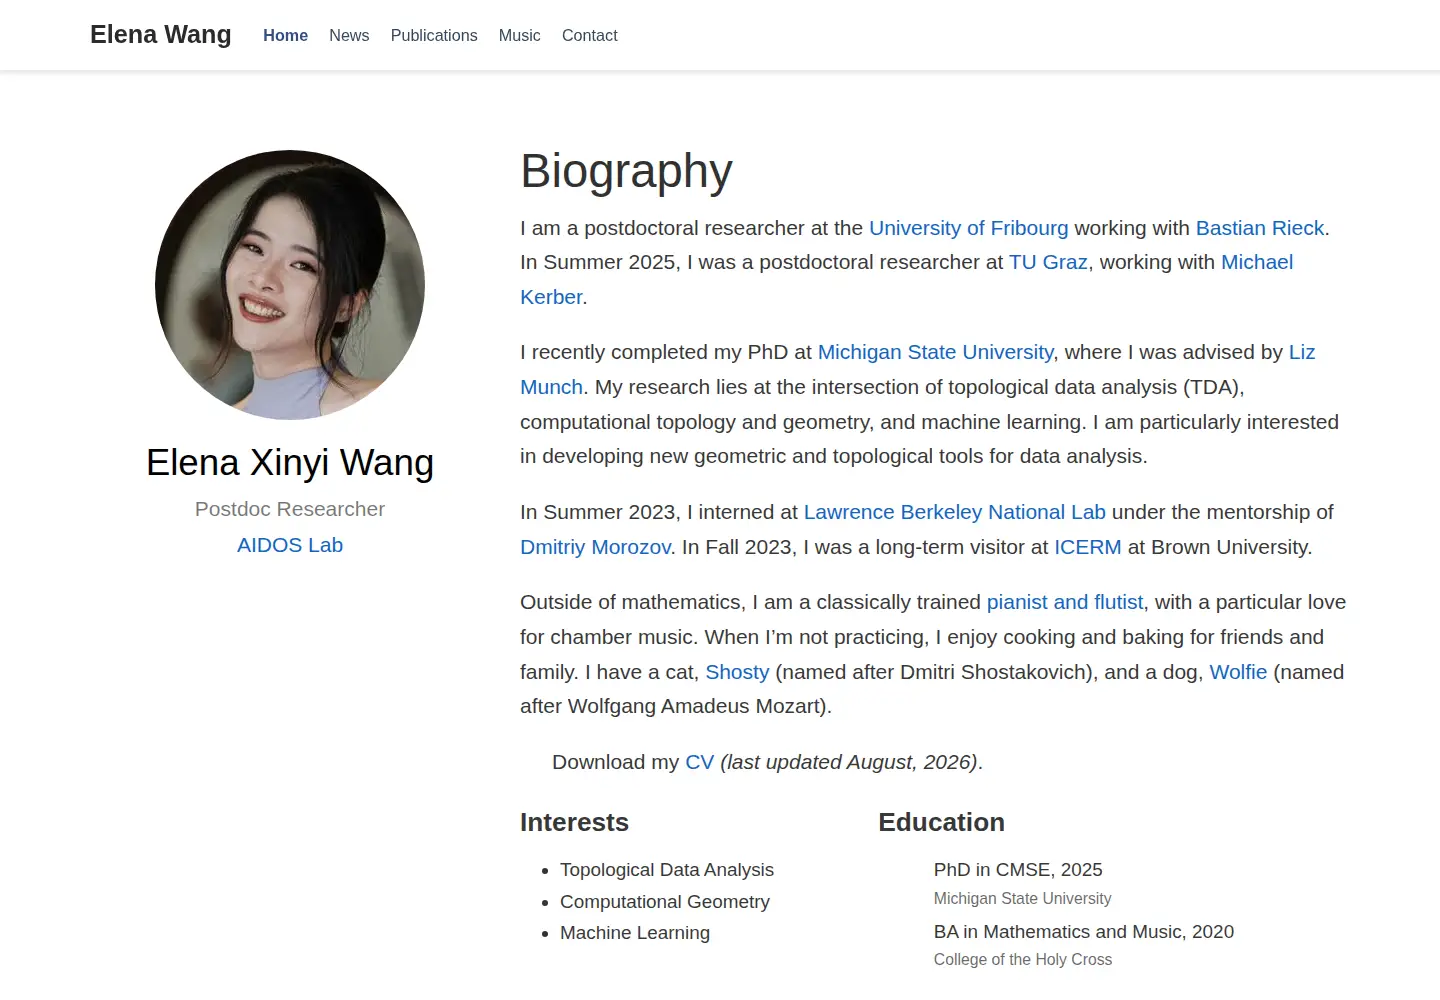Screen dimensions: 1440x1000
Task: Open Bastian Rieck's link
Action: 1260,228
